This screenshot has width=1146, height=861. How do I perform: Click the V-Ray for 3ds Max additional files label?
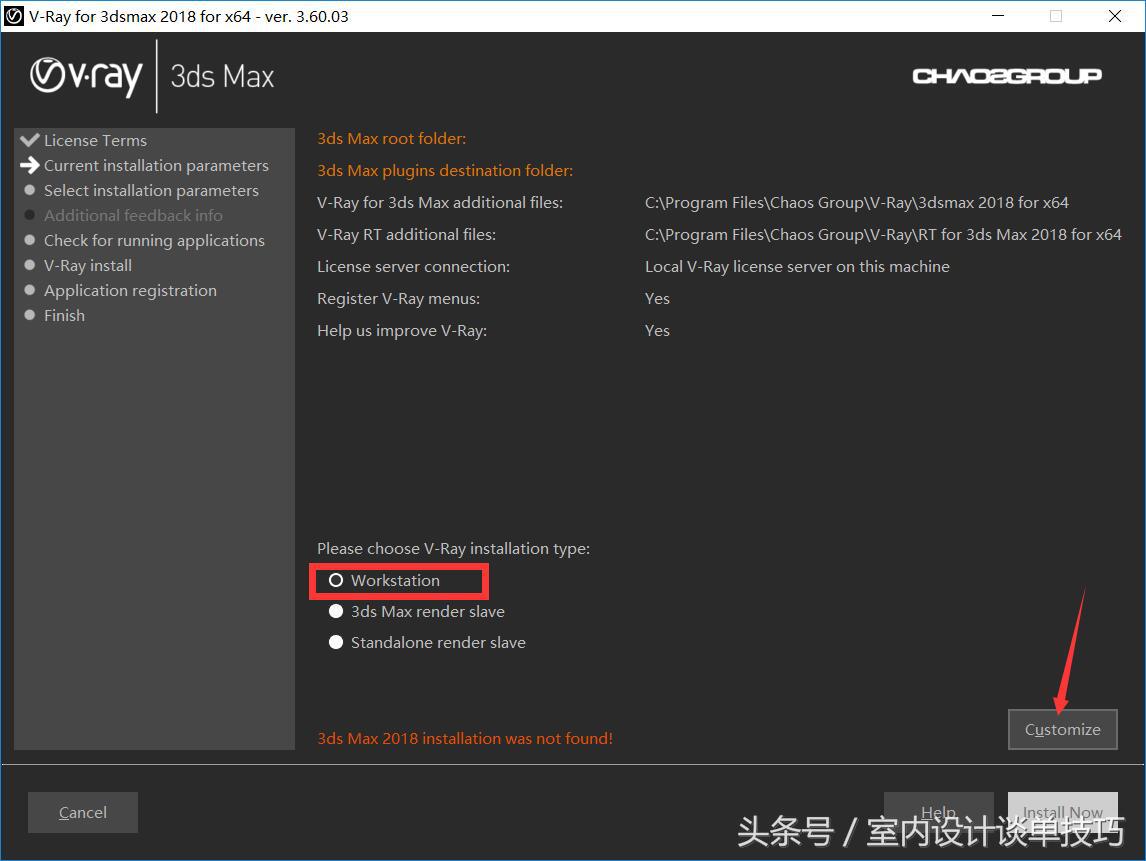(x=439, y=202)
